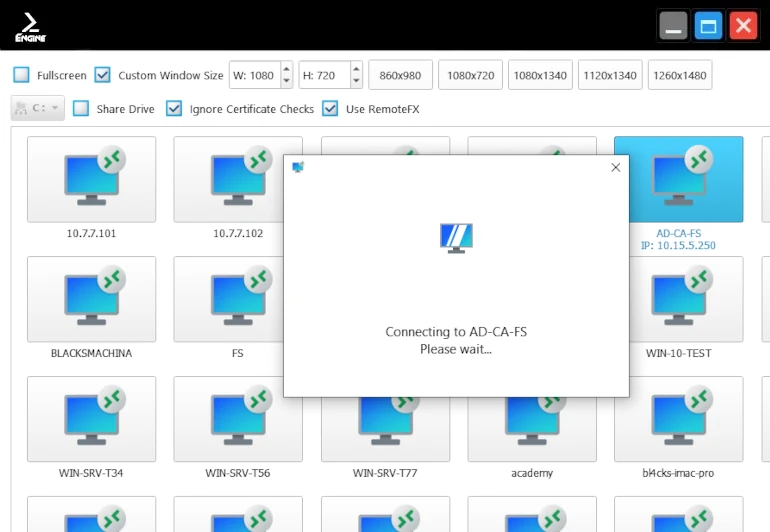This screenshot has height=532, width=770.
Task: Close the Connecting to AD-CA-FS dialog
Action: pos(615,168)
